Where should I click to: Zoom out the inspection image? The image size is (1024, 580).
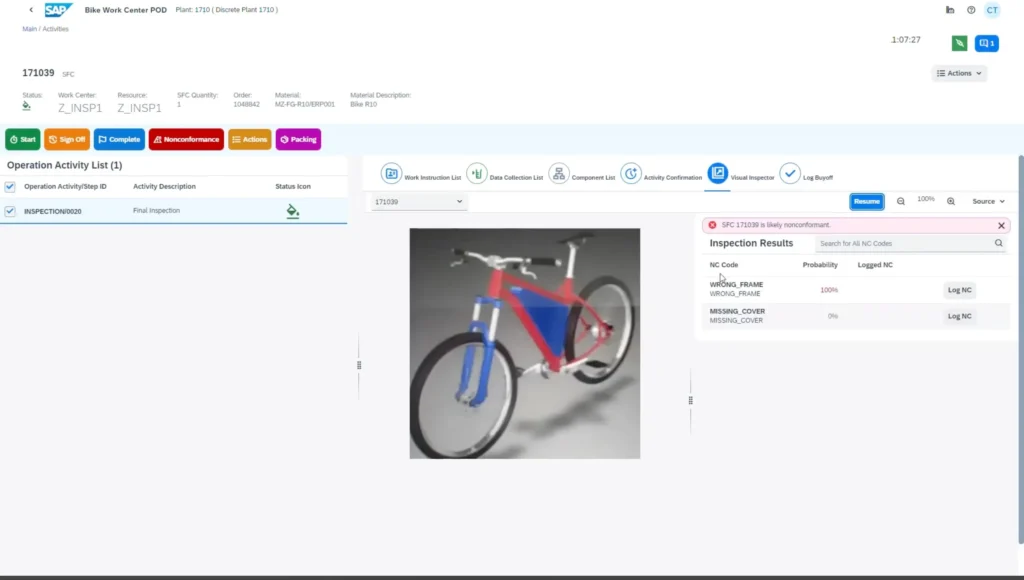click(x=901, y=201)
